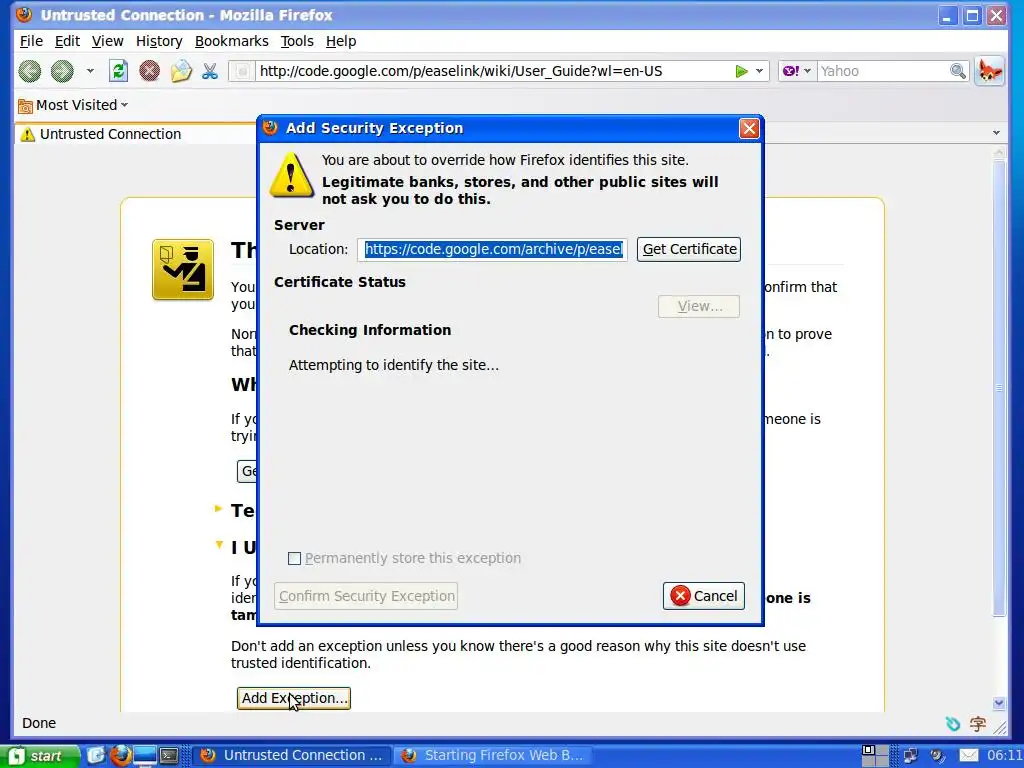The image size is (1024, 768).
Task: Click the show desktop monitor quick-launch icon
Action: coord(144,756)
